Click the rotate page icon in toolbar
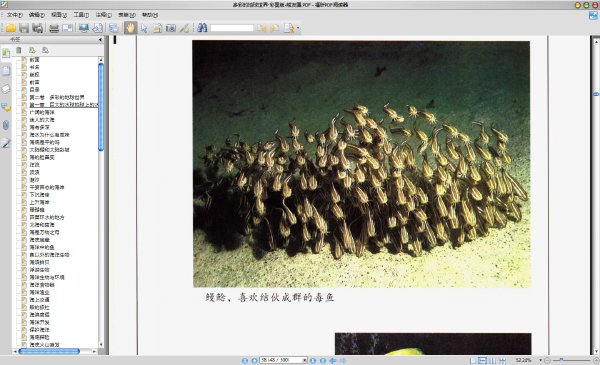This screenshot has height=365, width=600. (98, 28)
